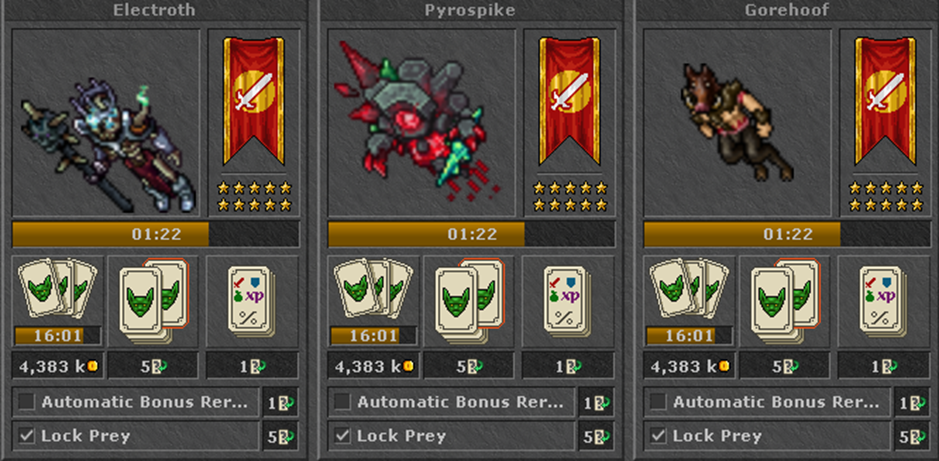Enable Automatic Bonus Reroll for Electroth
939x461 pixels.
tap(26, 402)
